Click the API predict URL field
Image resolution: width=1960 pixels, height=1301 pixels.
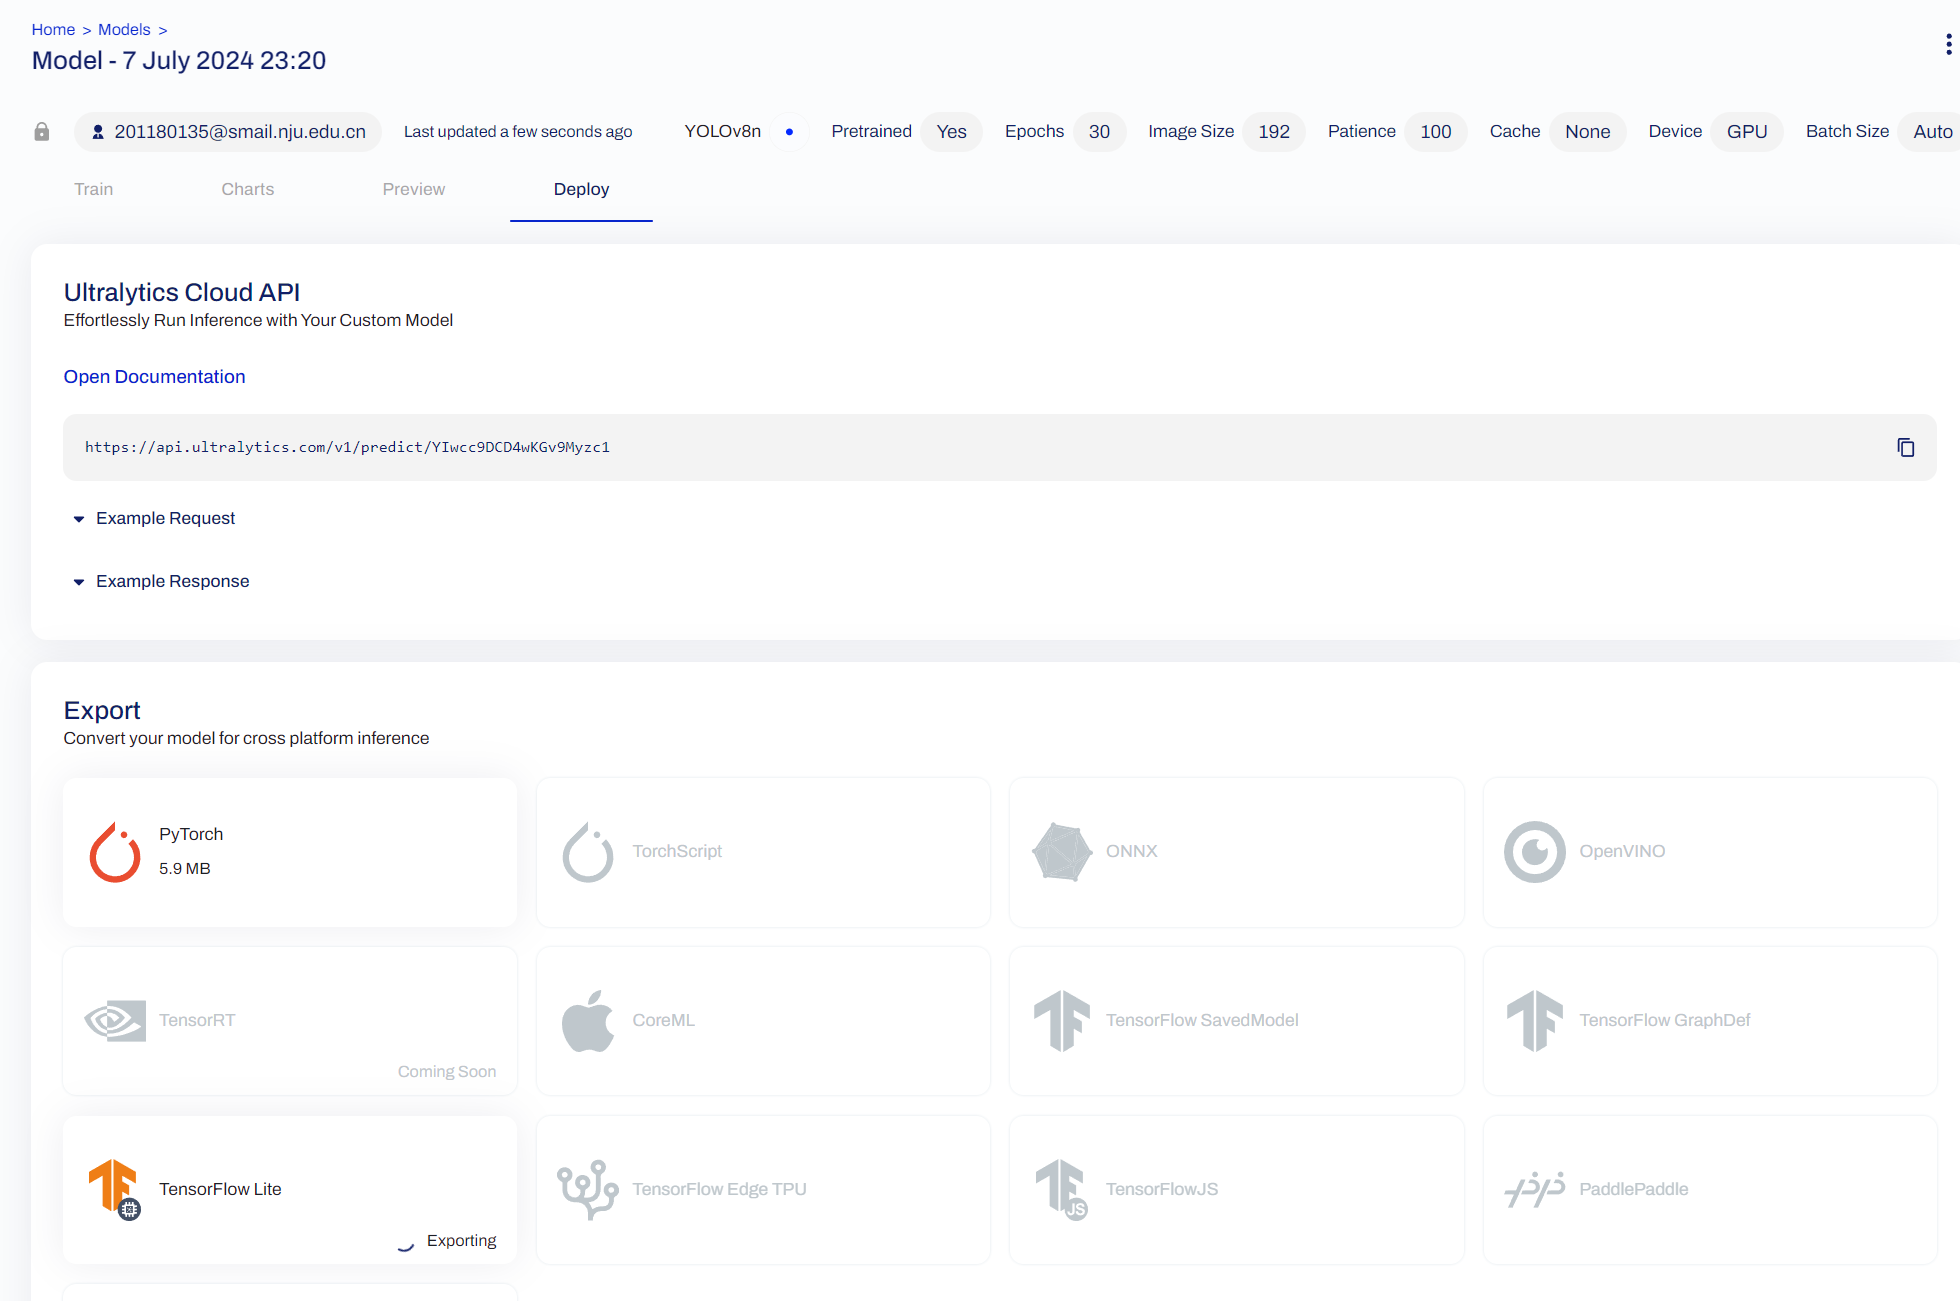tap(347, 447)
